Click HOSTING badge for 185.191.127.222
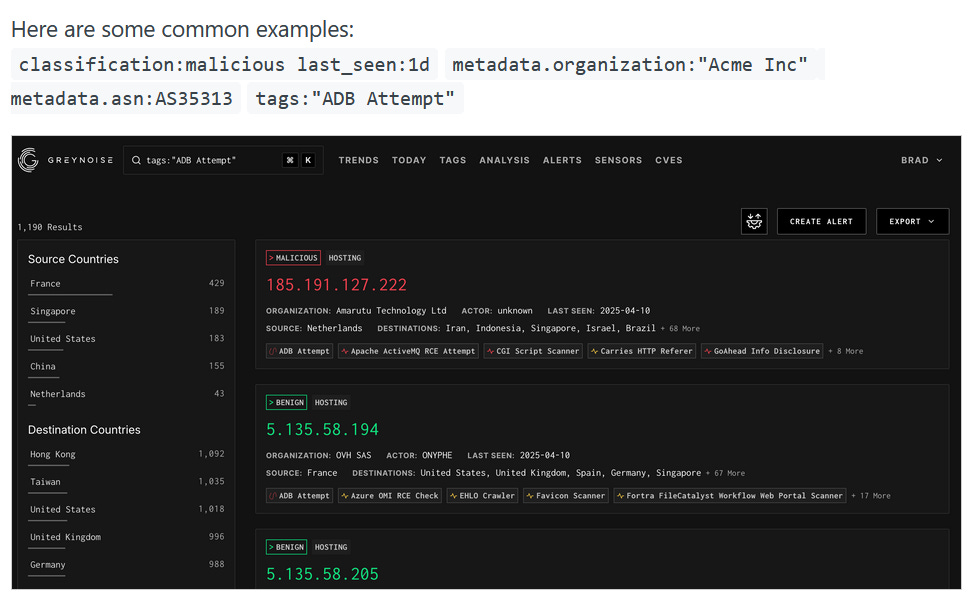 pos(345,258)
